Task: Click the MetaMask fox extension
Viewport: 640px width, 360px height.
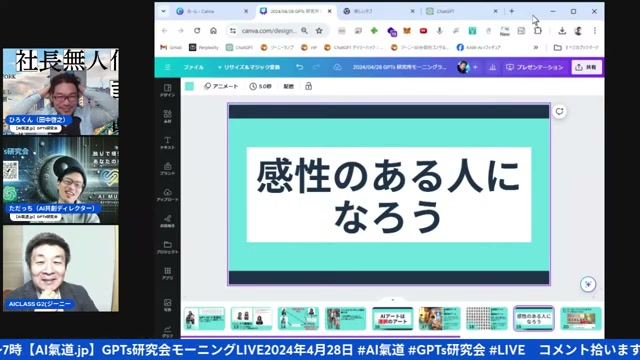Action: pos(407,31)
